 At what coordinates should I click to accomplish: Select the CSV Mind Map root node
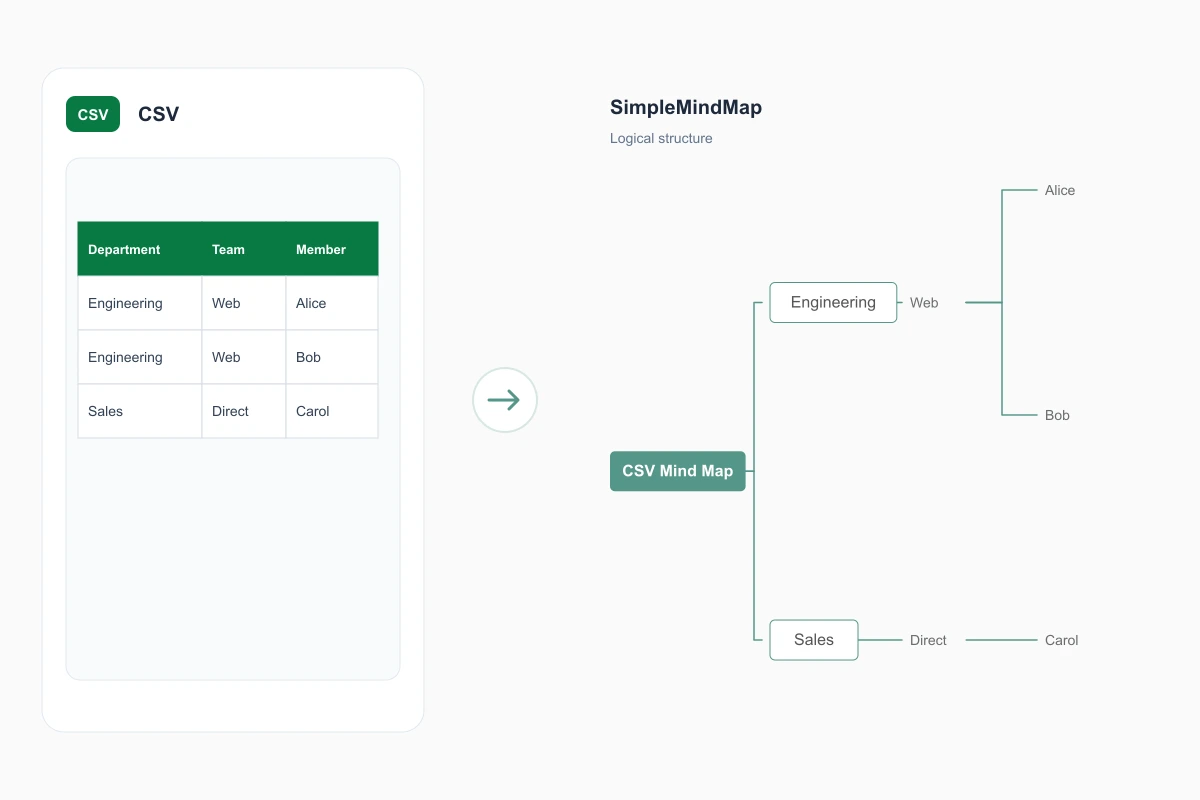(678, 471)
